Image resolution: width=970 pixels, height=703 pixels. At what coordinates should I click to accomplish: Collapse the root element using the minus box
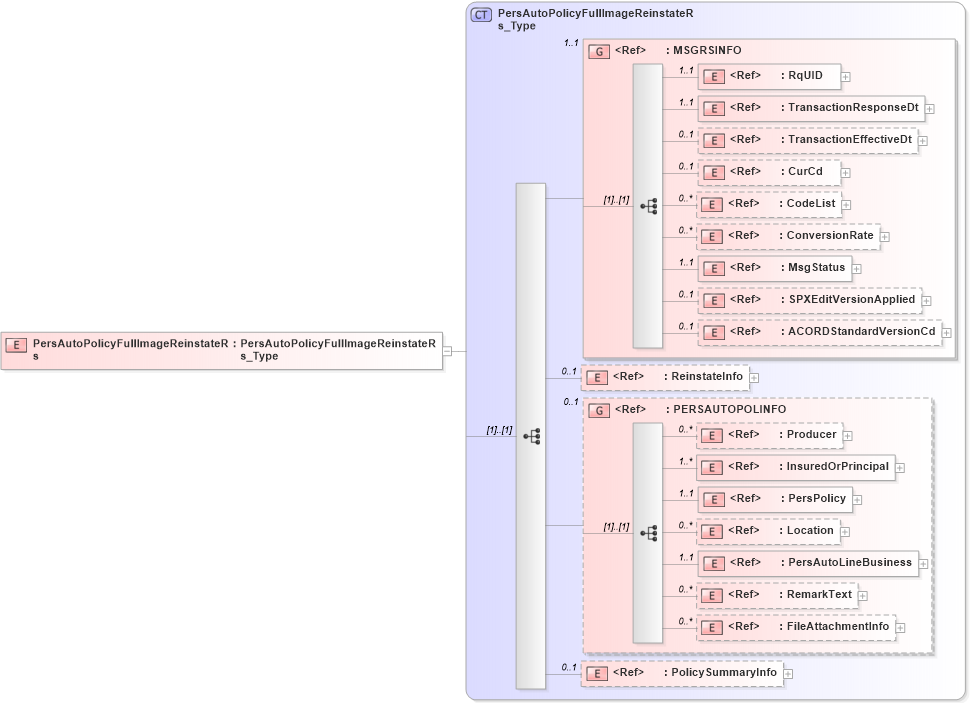(x=449, y=349)
